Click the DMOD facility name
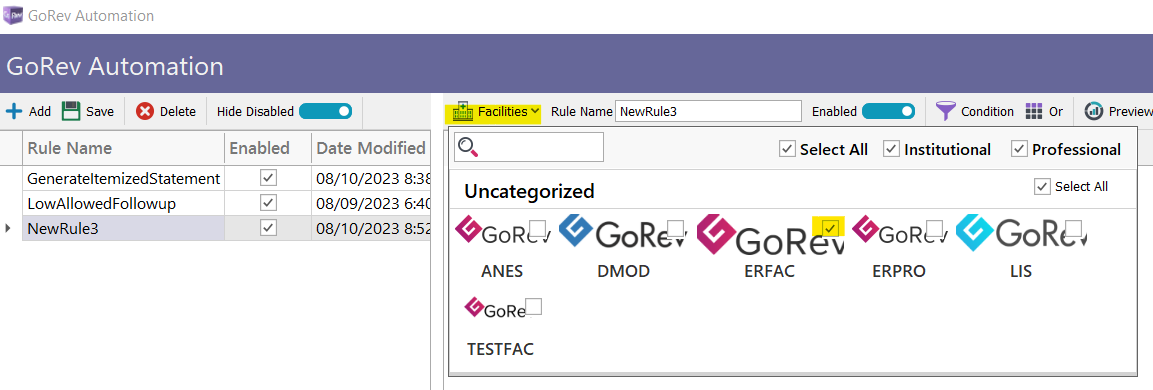 pyautogui.click(x=624, y=271)
